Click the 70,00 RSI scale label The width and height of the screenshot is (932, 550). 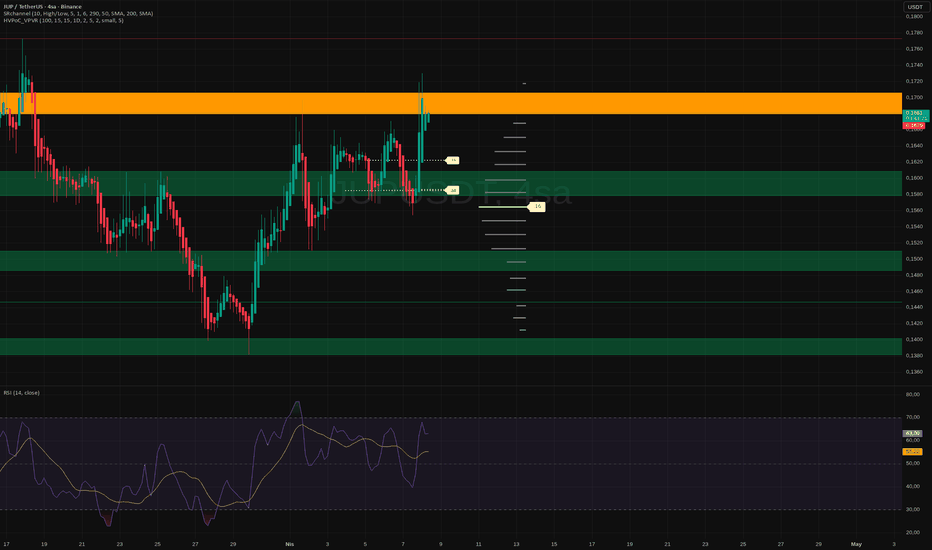[912, 417]
